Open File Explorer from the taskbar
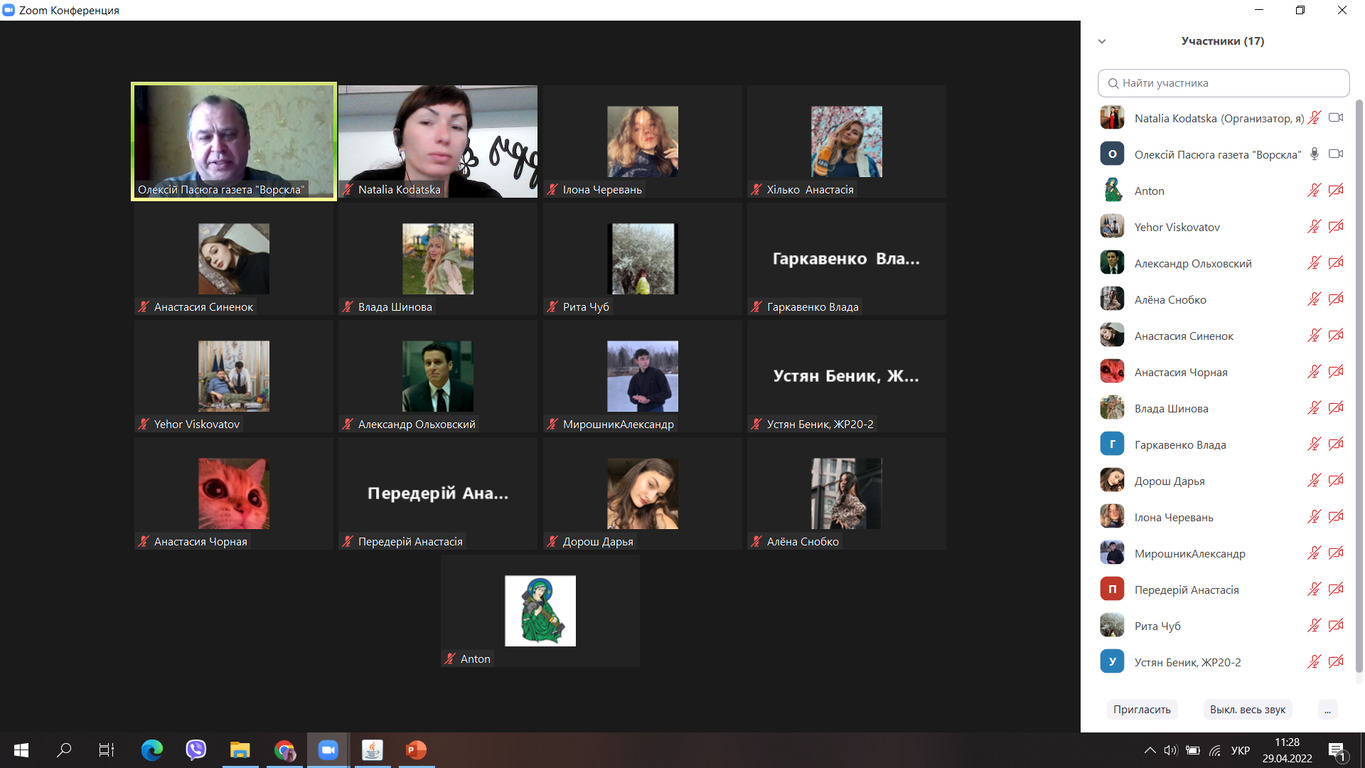1365x768 pixels. click(x=240, y=749)
